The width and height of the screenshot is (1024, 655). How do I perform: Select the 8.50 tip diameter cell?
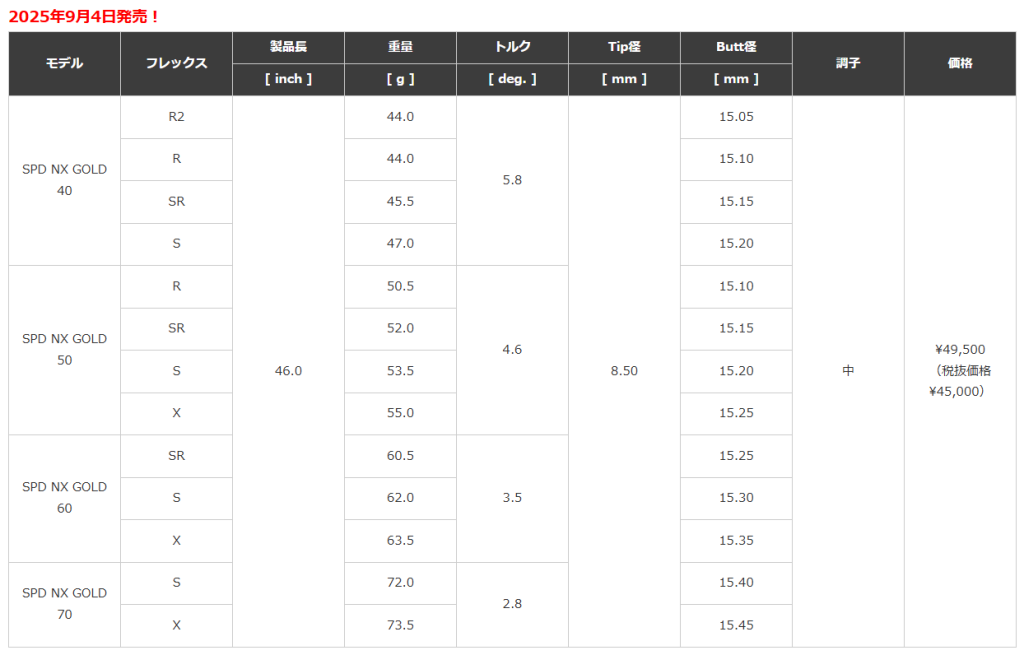624,370
